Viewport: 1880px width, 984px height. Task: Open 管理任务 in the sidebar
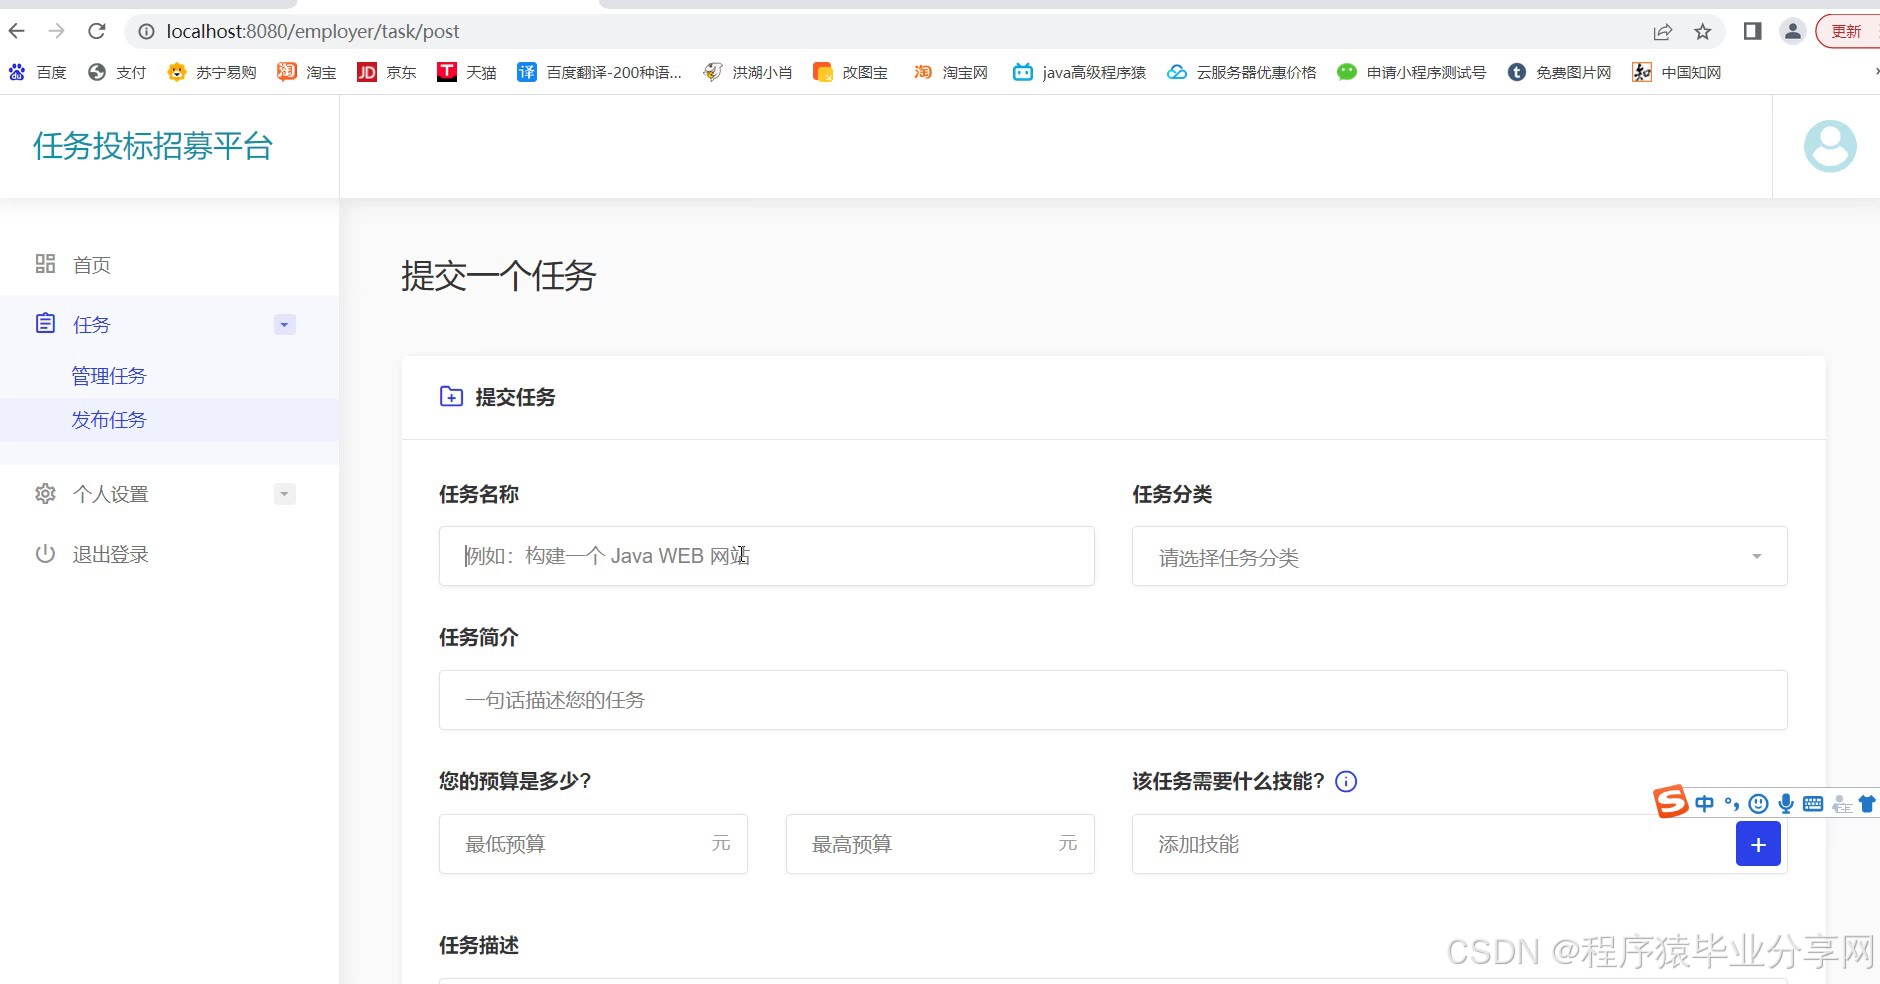point(109,376)
